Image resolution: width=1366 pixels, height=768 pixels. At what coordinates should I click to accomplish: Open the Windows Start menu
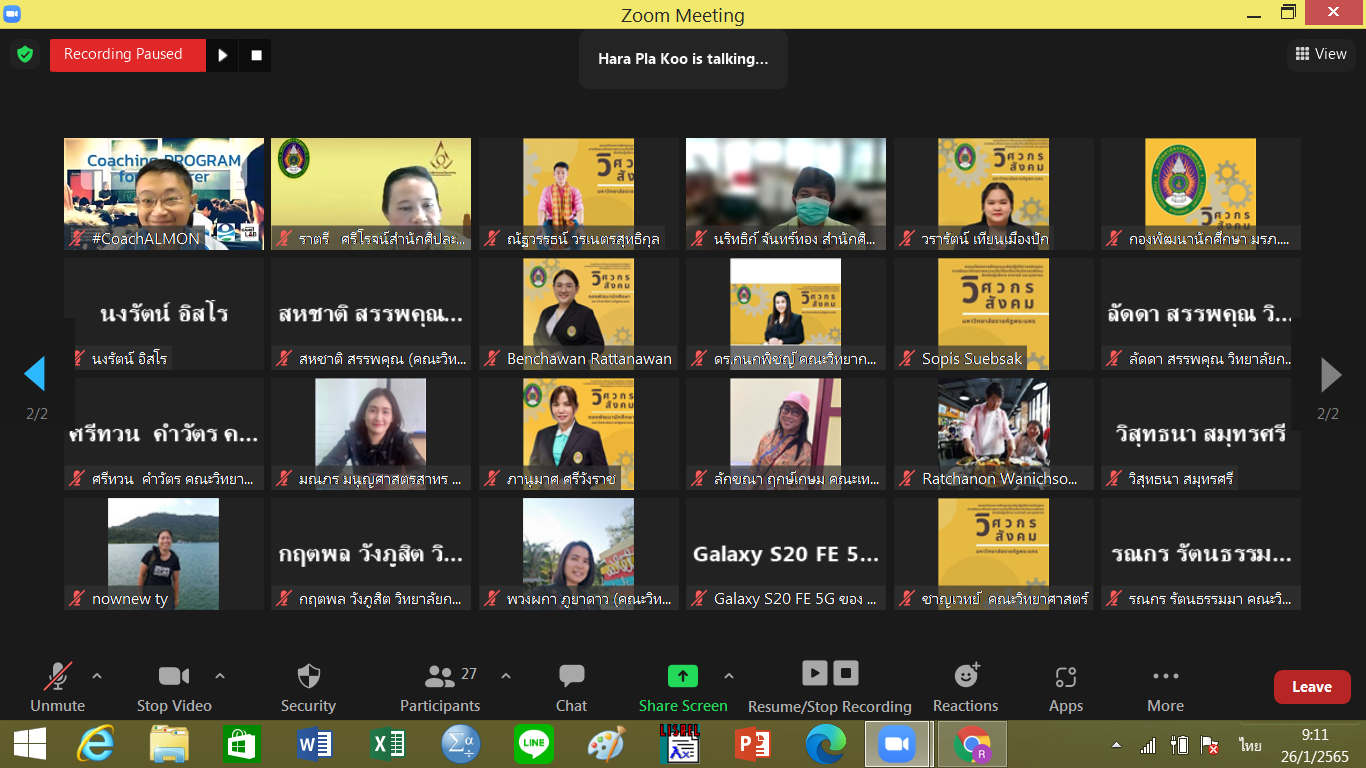click(29, 744)
